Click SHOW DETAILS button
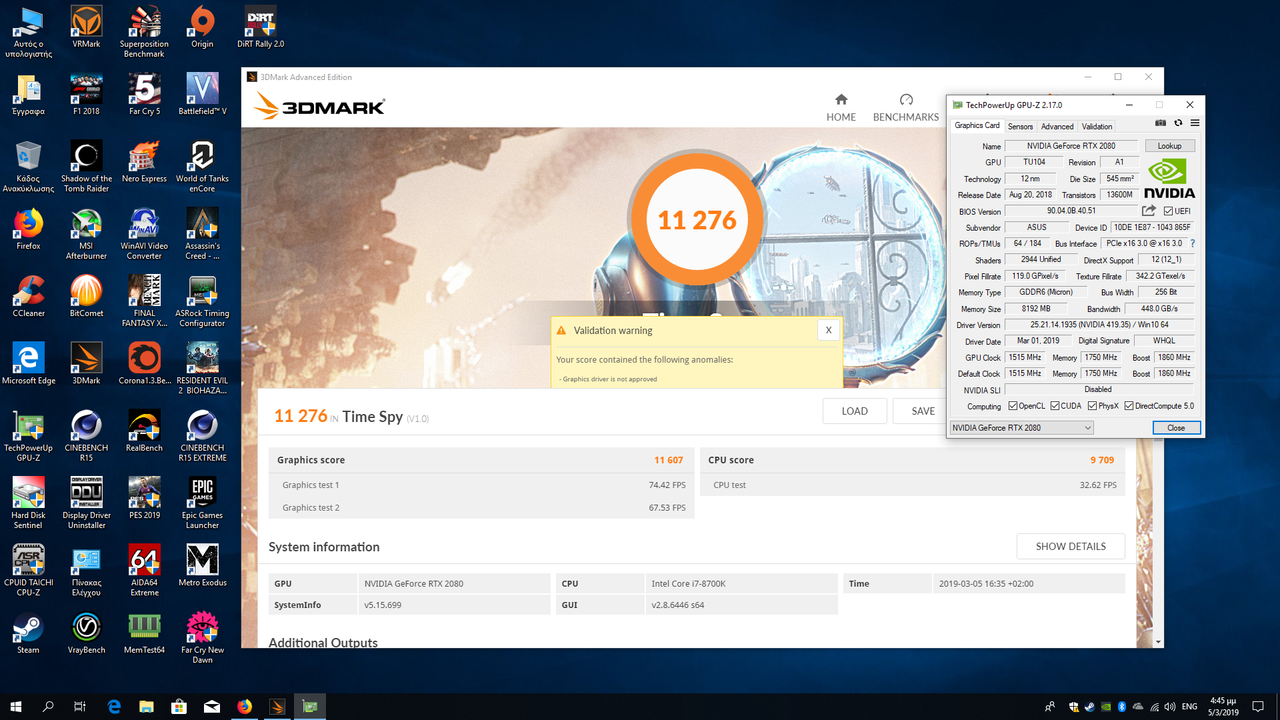The width and height of the screenshot is (1280, 720). (1071, 546)
